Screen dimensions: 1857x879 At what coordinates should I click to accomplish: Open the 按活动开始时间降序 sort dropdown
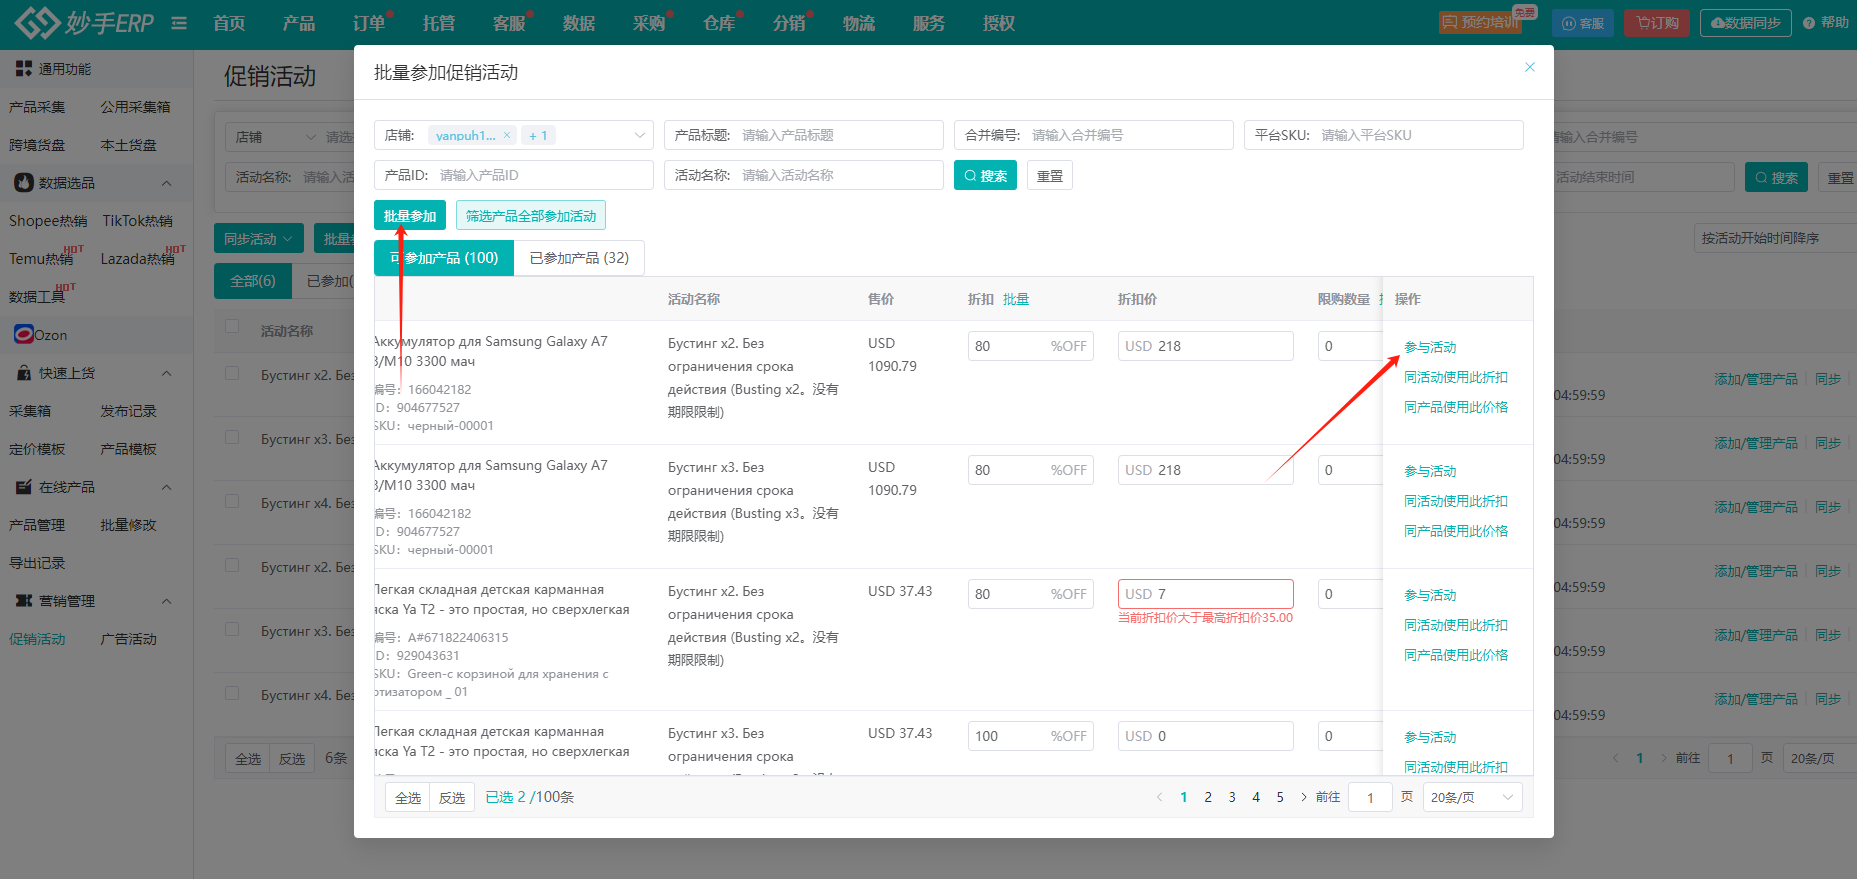coord(1775,238)
